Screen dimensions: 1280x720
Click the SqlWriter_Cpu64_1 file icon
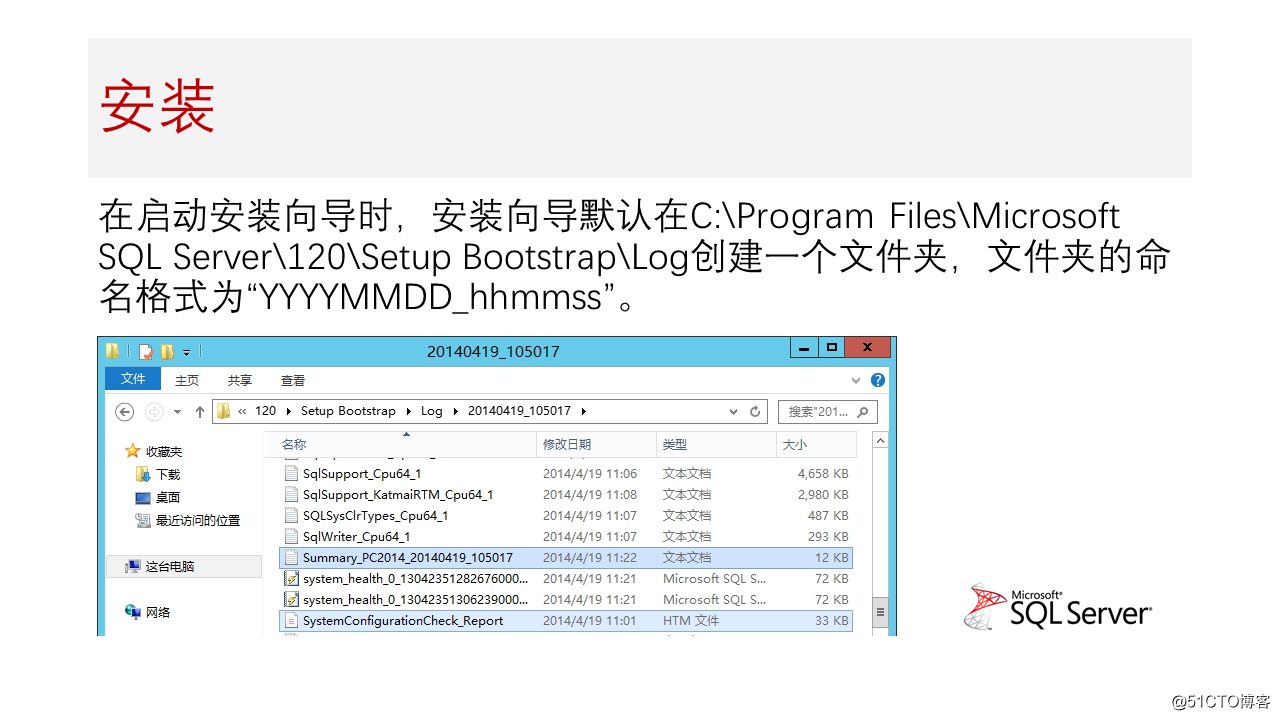(292, 536)
